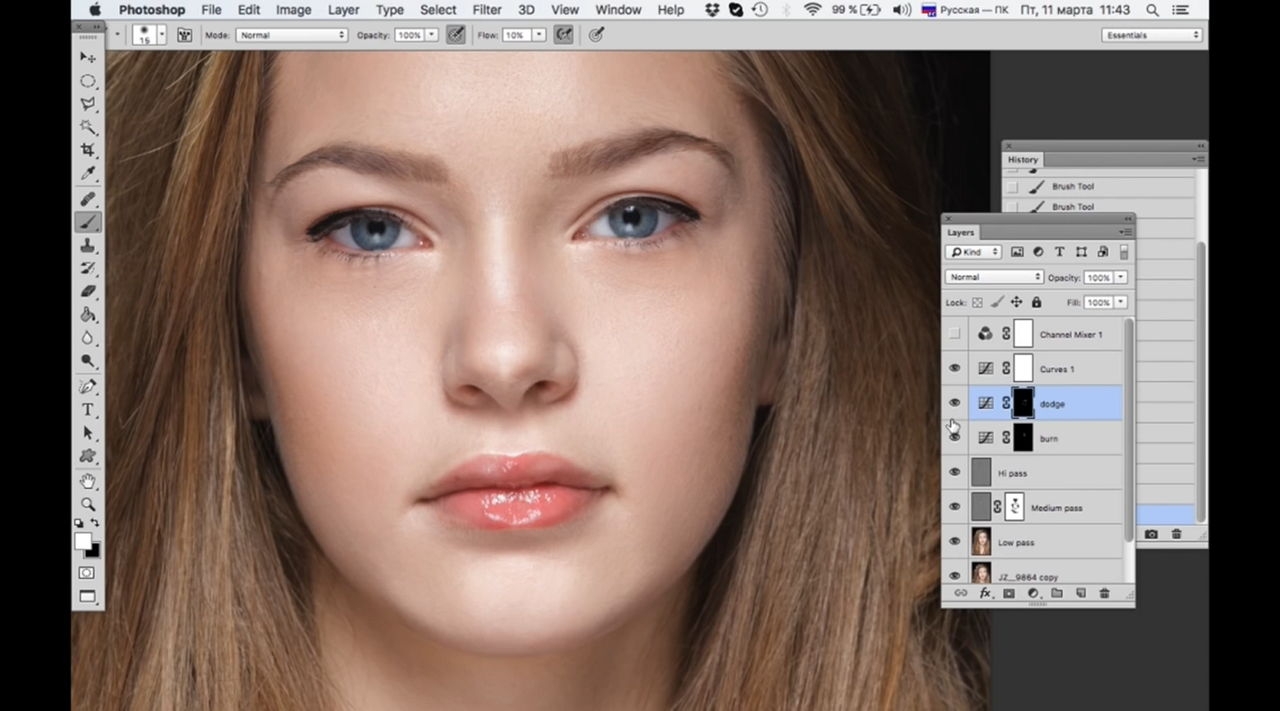
Task: Open the Filter menu
Action: [x=487, y=10]
